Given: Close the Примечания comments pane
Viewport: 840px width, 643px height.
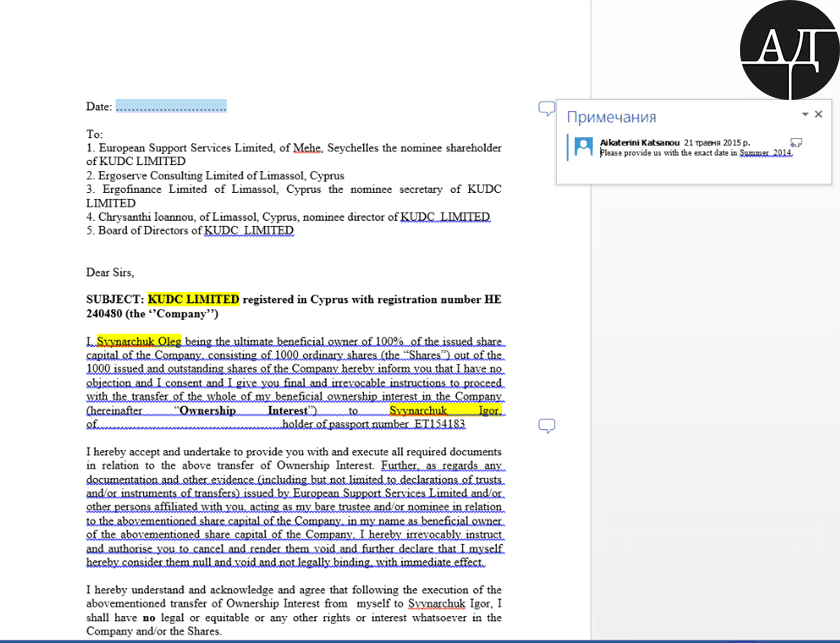Looking at the screenshot, I should point(819,115).
